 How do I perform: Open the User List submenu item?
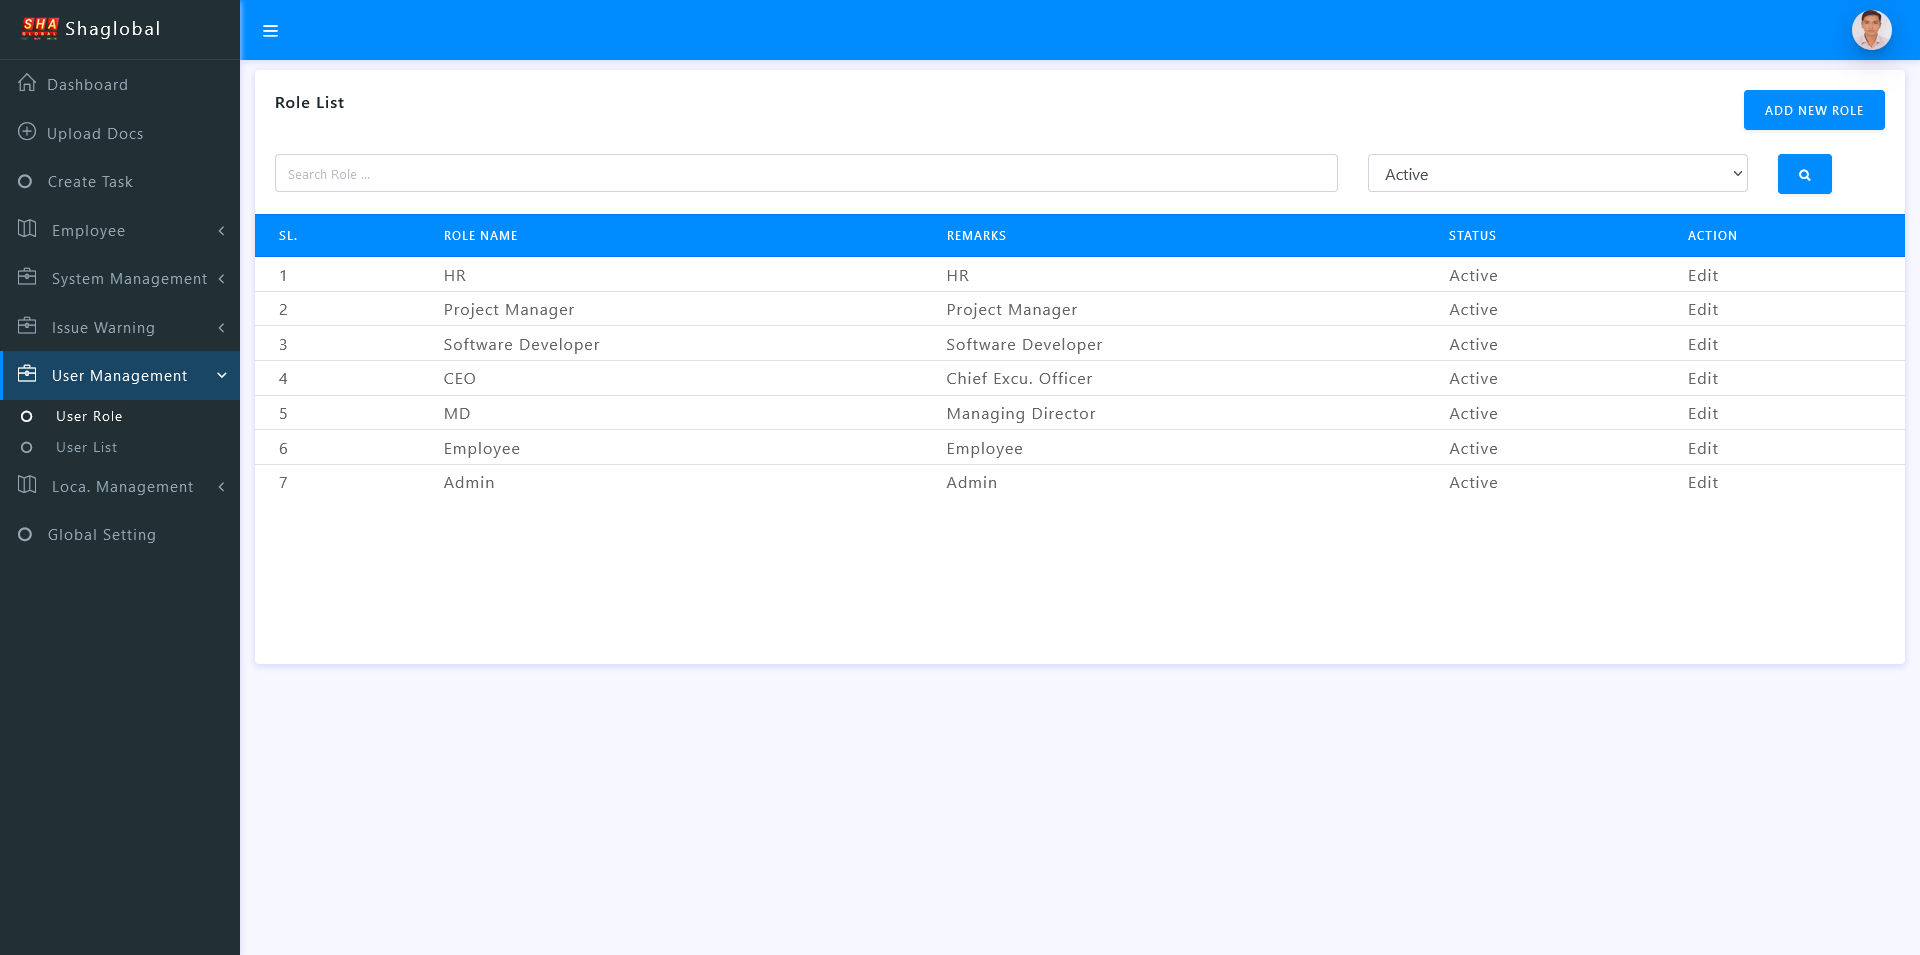[x=86, y=448]
